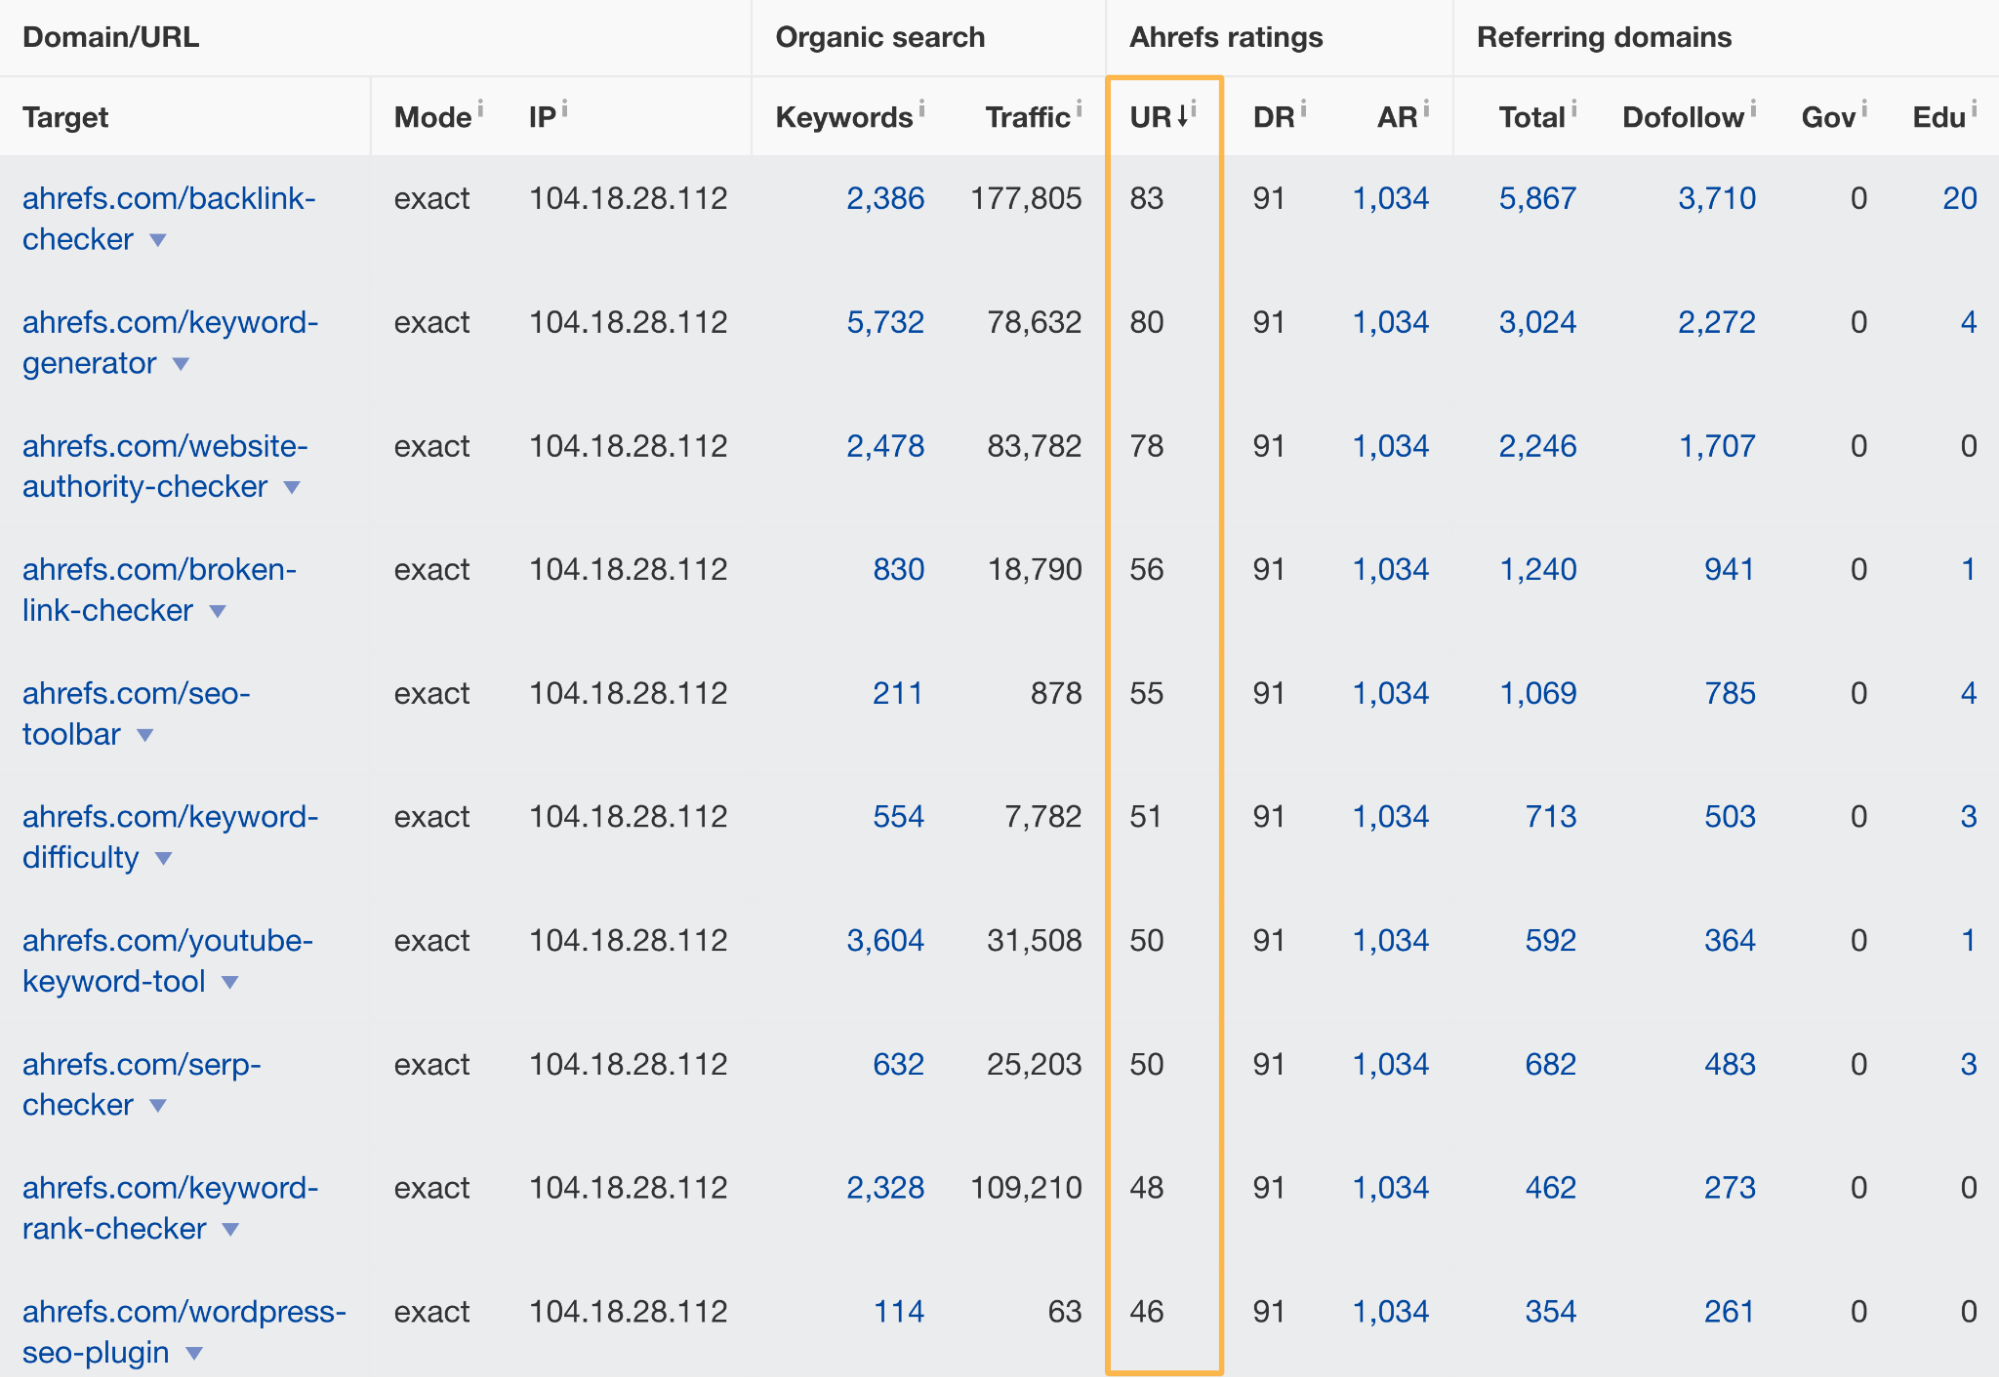Open ahrefs.com/wordpress-seo-plugin link
Image resolution: width=1999 pixels, height=1378 pixels.
pos(184,1332)
